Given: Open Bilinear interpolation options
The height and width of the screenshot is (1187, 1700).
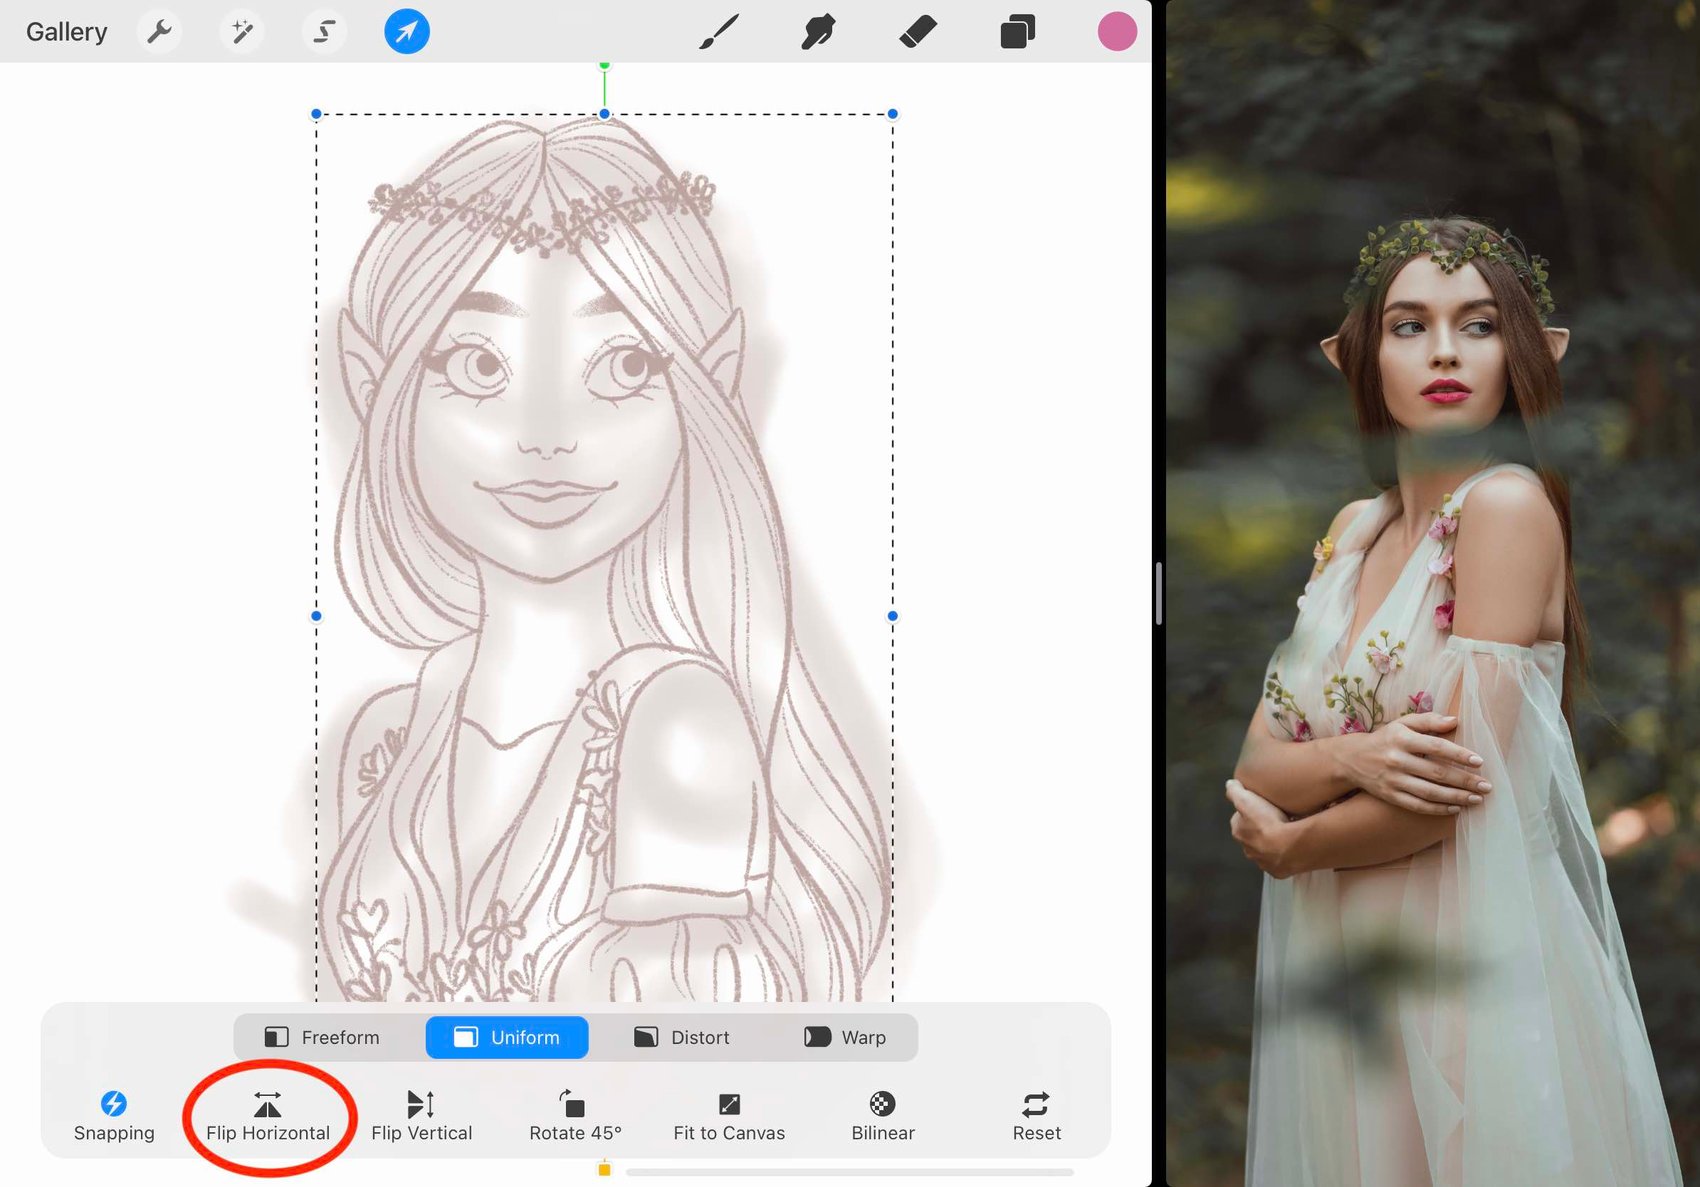Looking at the screenshot, I should point(883,1116).
